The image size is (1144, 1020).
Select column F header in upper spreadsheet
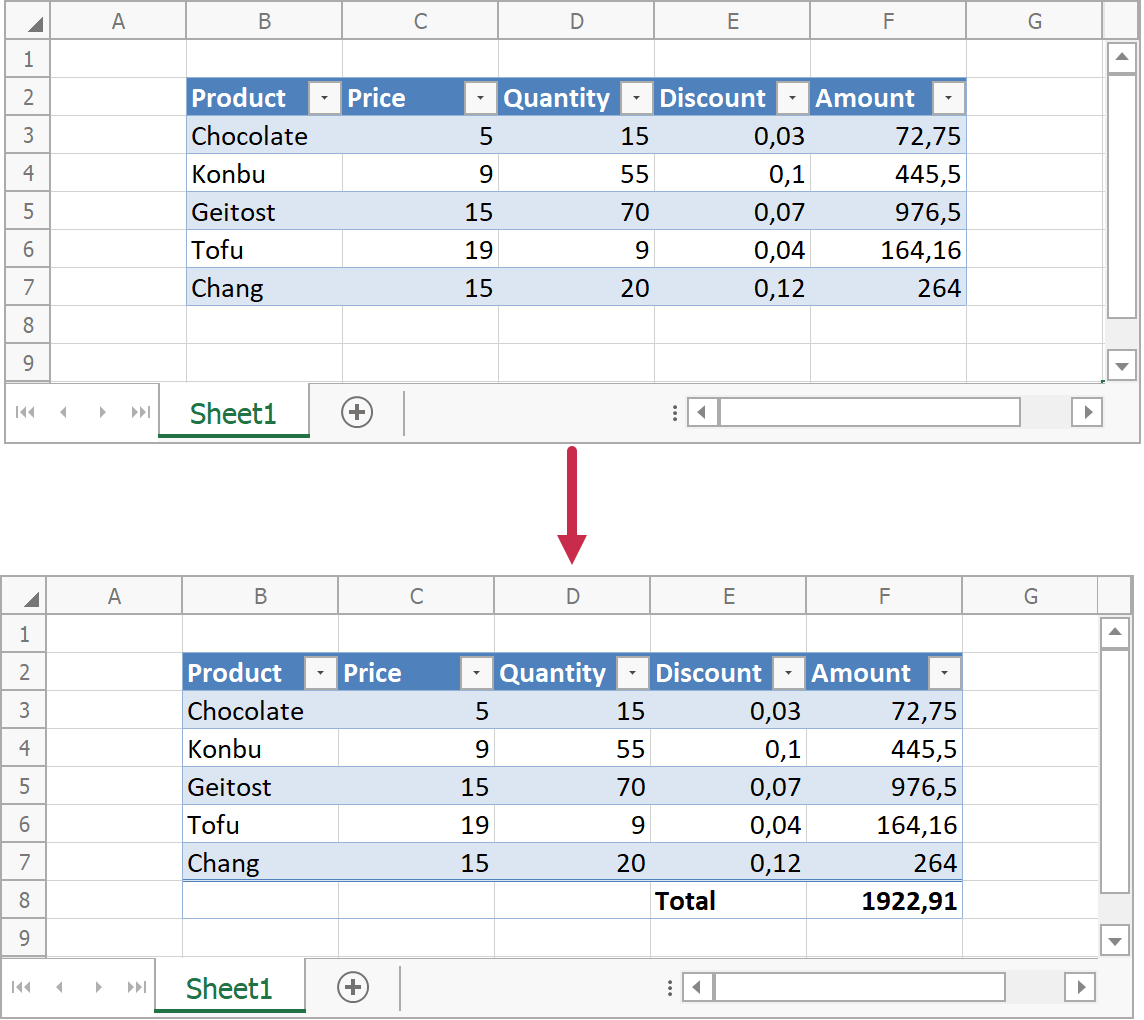tap(888, 21)
